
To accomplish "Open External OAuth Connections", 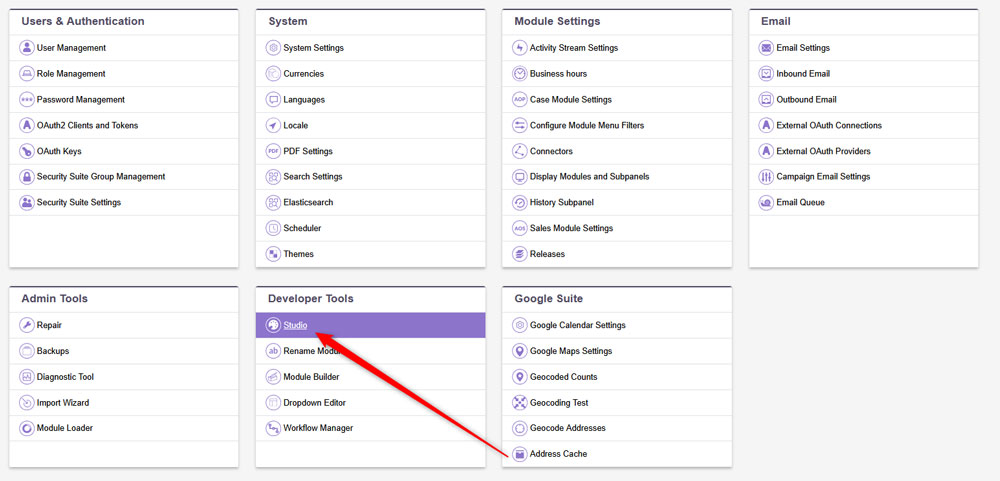I will (x=829, y=126).
